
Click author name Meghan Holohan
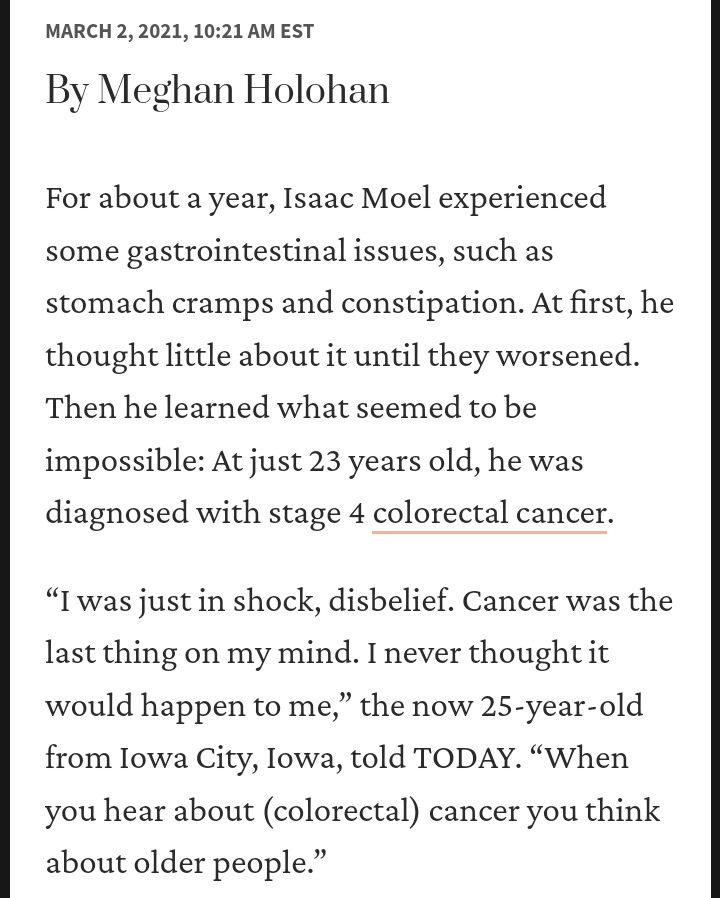coord(243,90)
